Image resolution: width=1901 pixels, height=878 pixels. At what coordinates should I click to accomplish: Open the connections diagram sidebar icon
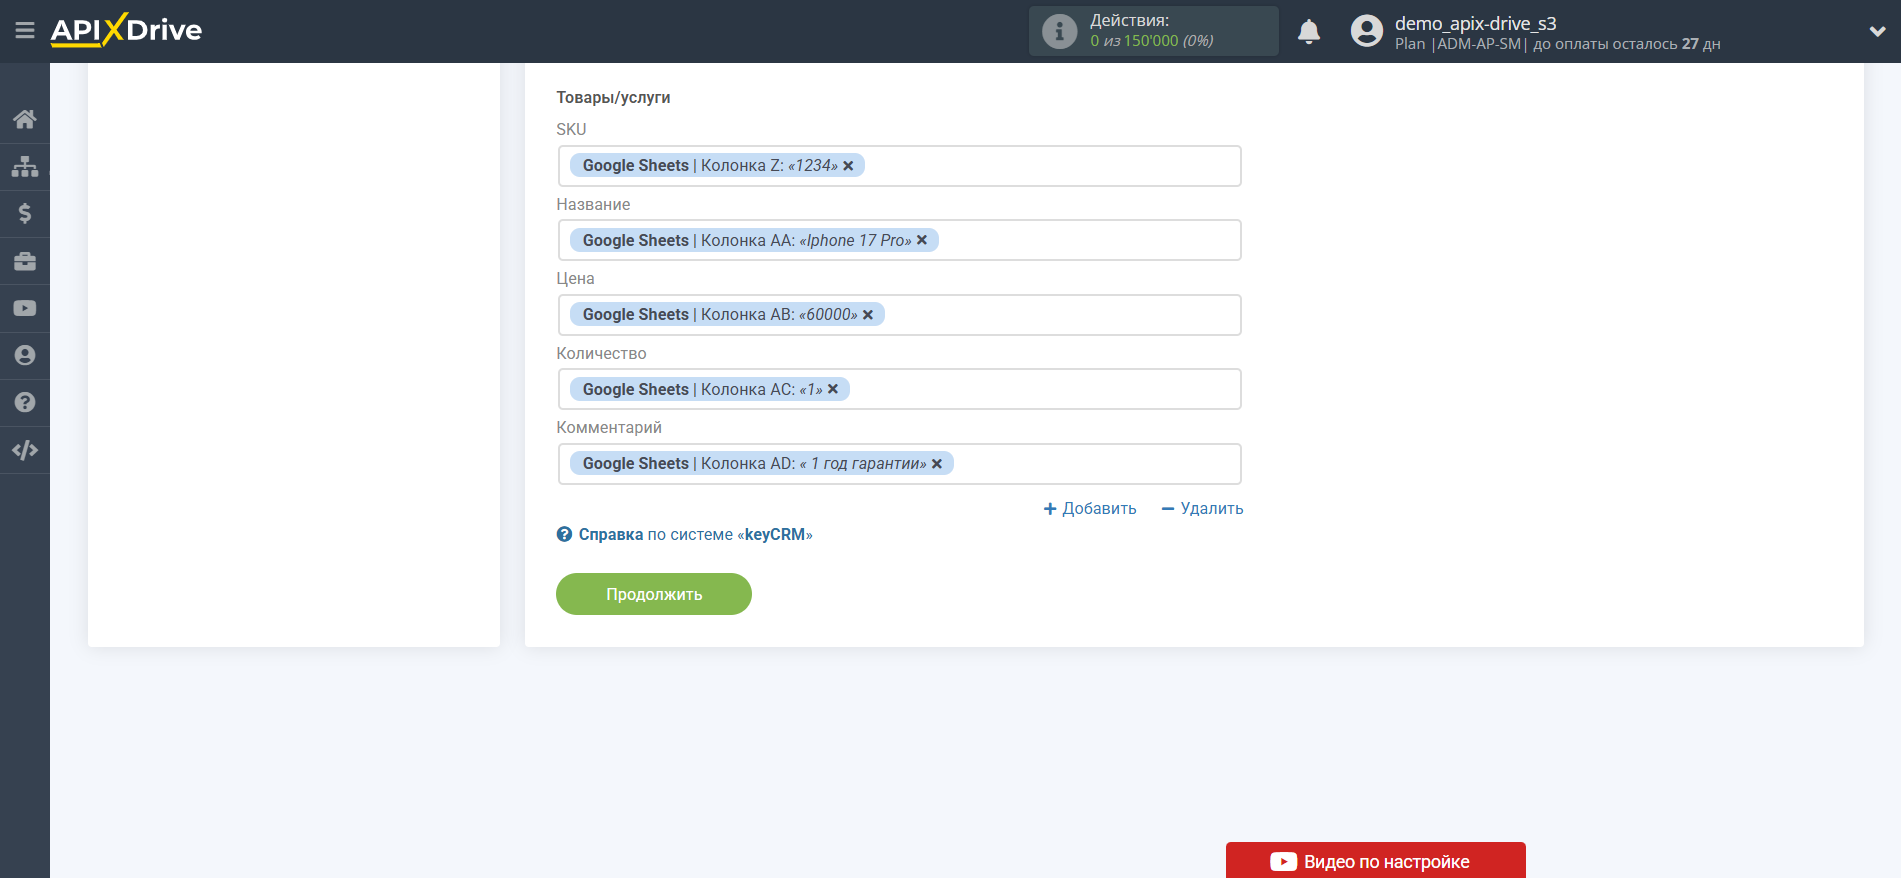pyautogui.click(x=25, y=166)
